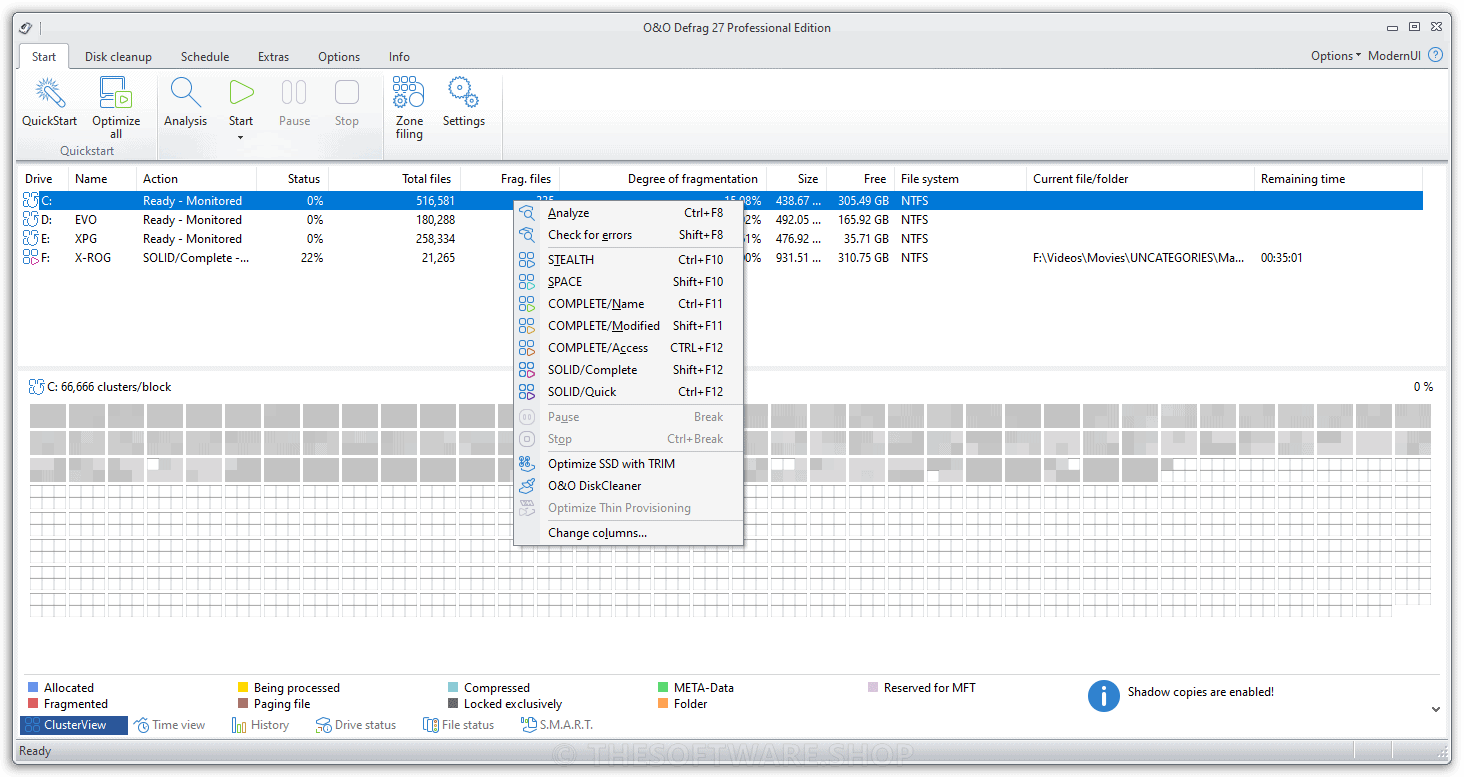This screenshot has width=1464, height=777.
Task: Switch to the Disk cleanup ribbon tab
Action: (118, 57)
